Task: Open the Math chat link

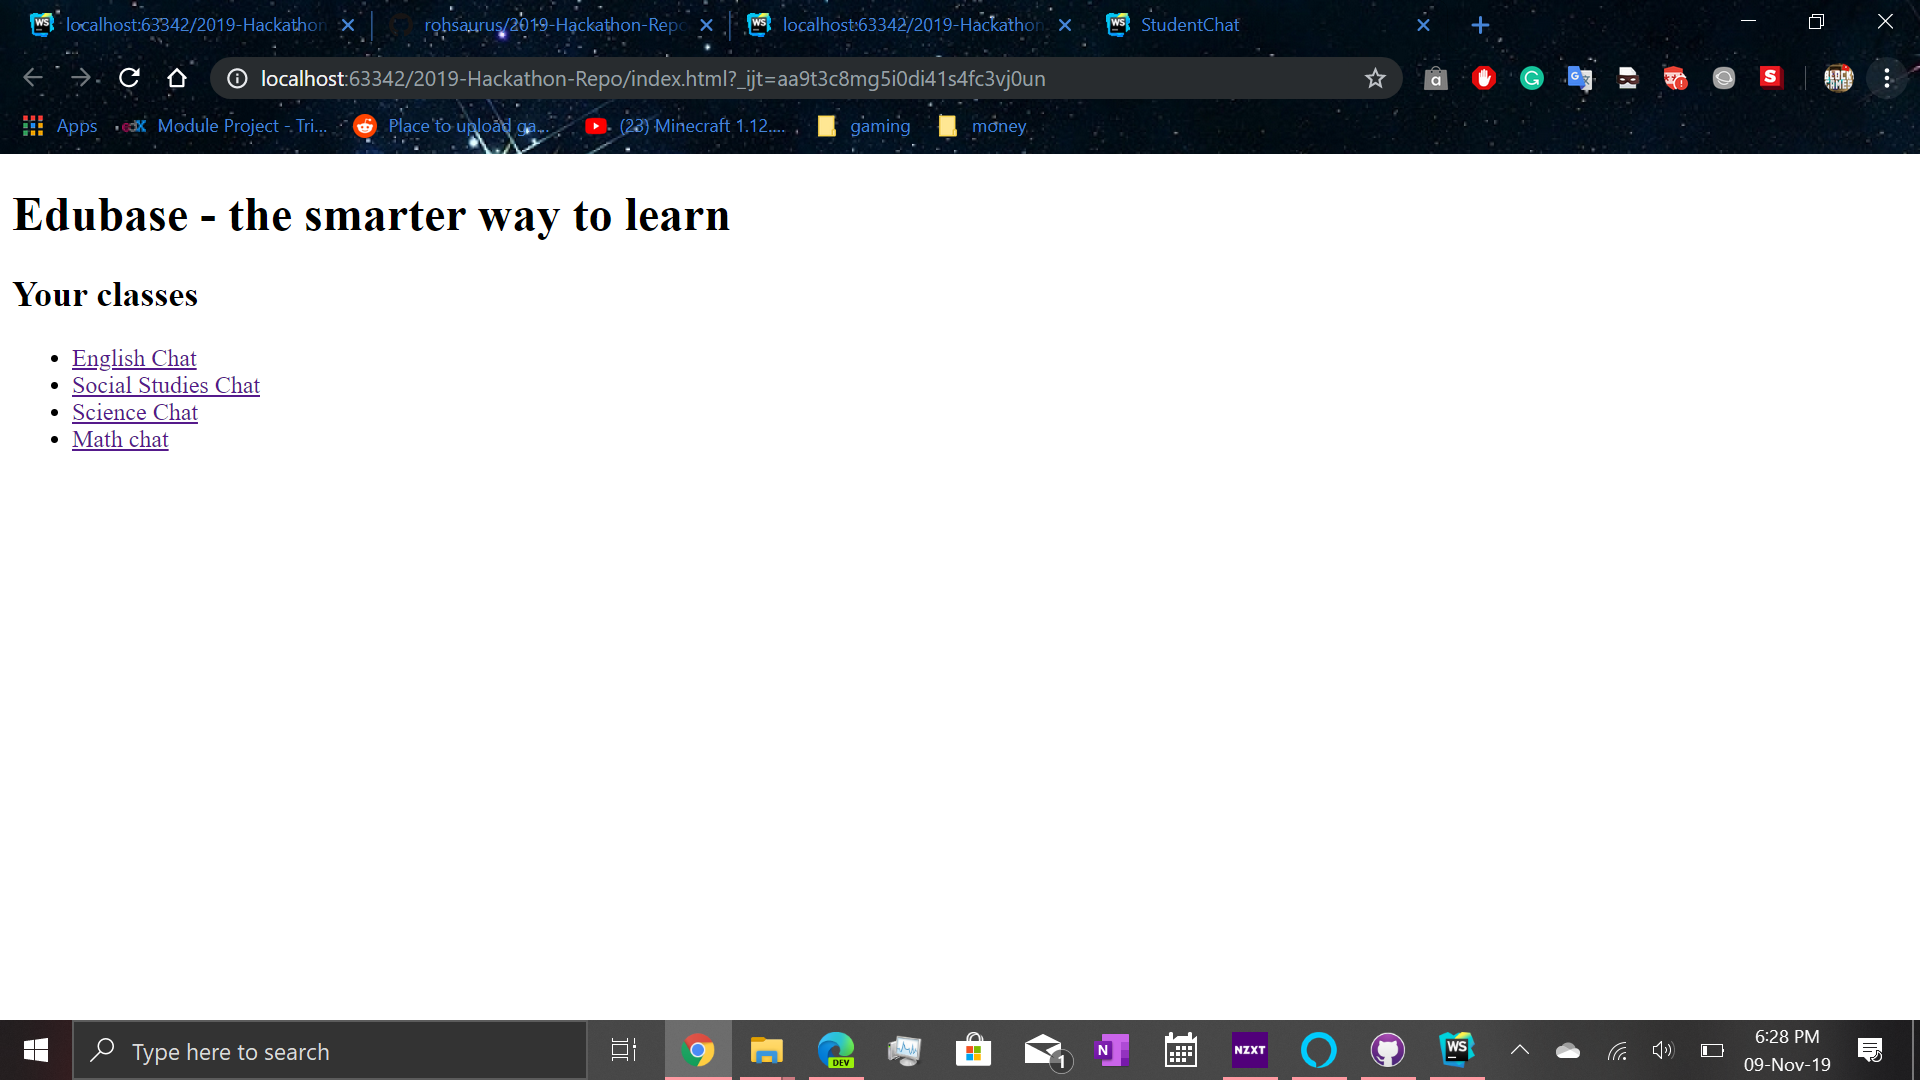Action: pyautogui.click(x=120, y=439)
